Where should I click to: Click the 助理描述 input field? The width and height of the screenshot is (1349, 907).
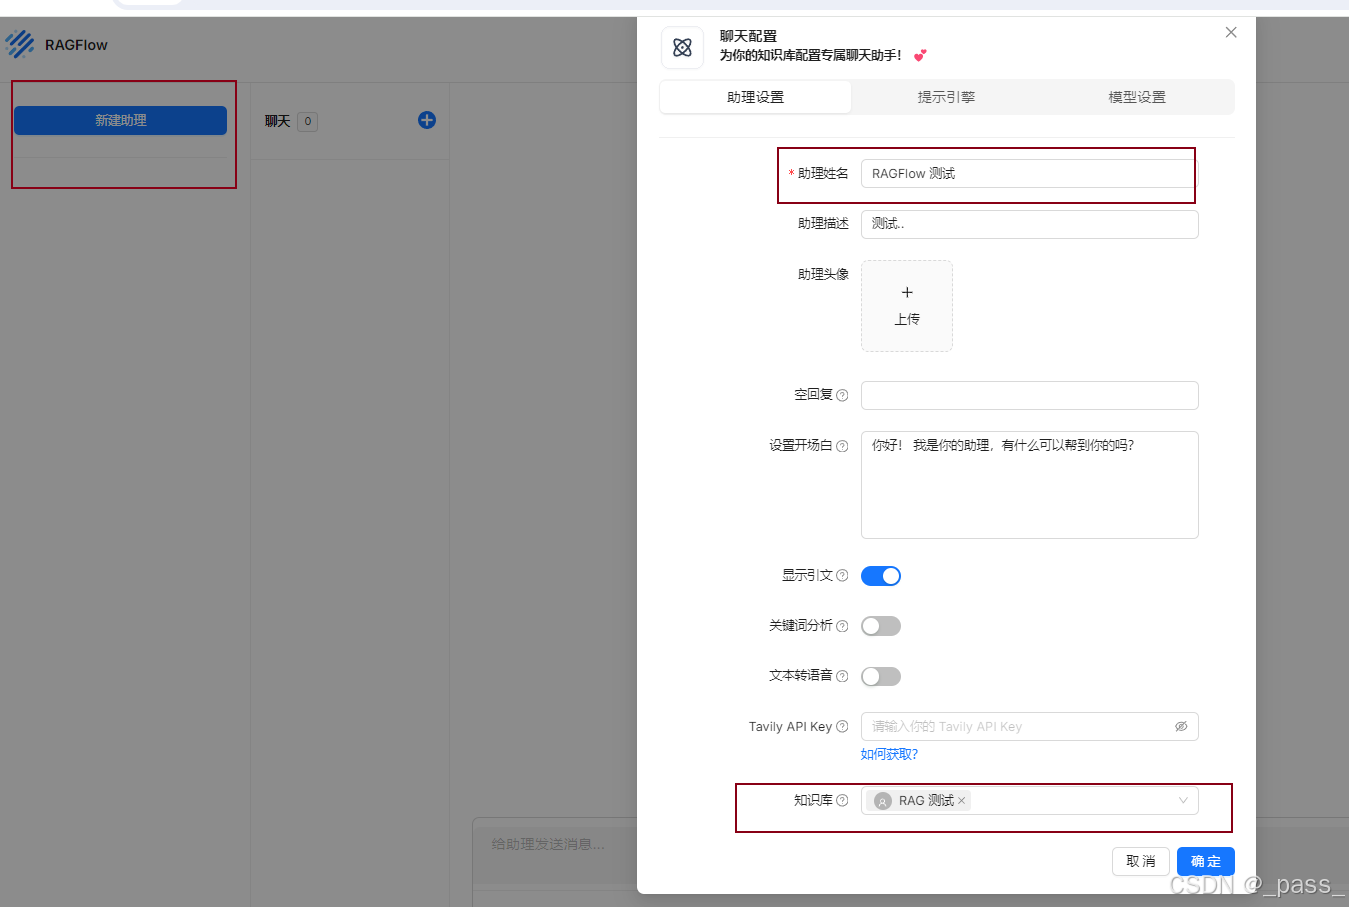(x=1030, y=224)
